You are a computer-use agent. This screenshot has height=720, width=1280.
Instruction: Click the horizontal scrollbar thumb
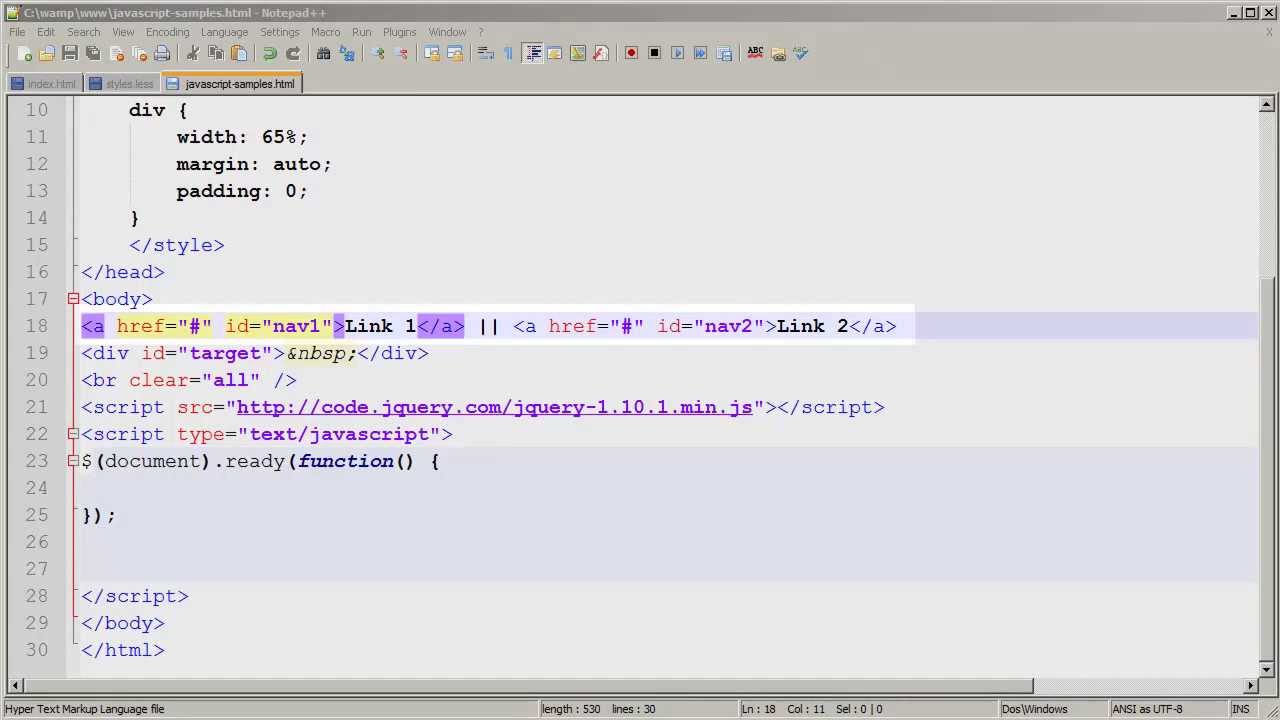(x=527, y=685)
